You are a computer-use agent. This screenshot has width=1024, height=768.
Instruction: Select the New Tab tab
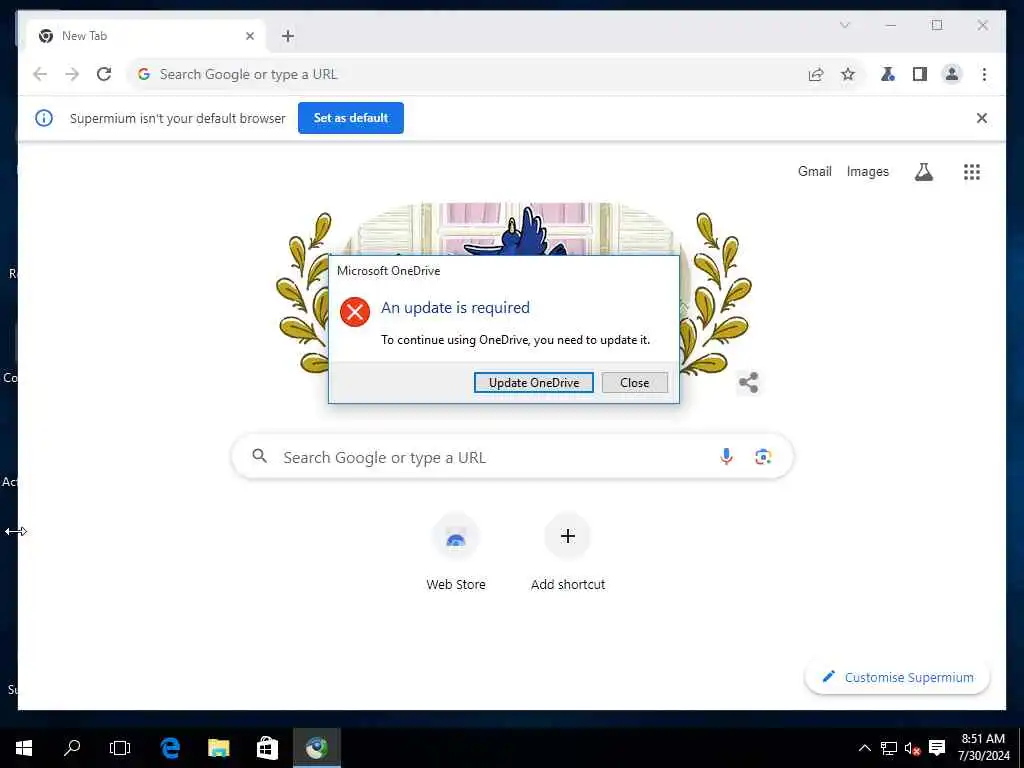pos(146,36)
